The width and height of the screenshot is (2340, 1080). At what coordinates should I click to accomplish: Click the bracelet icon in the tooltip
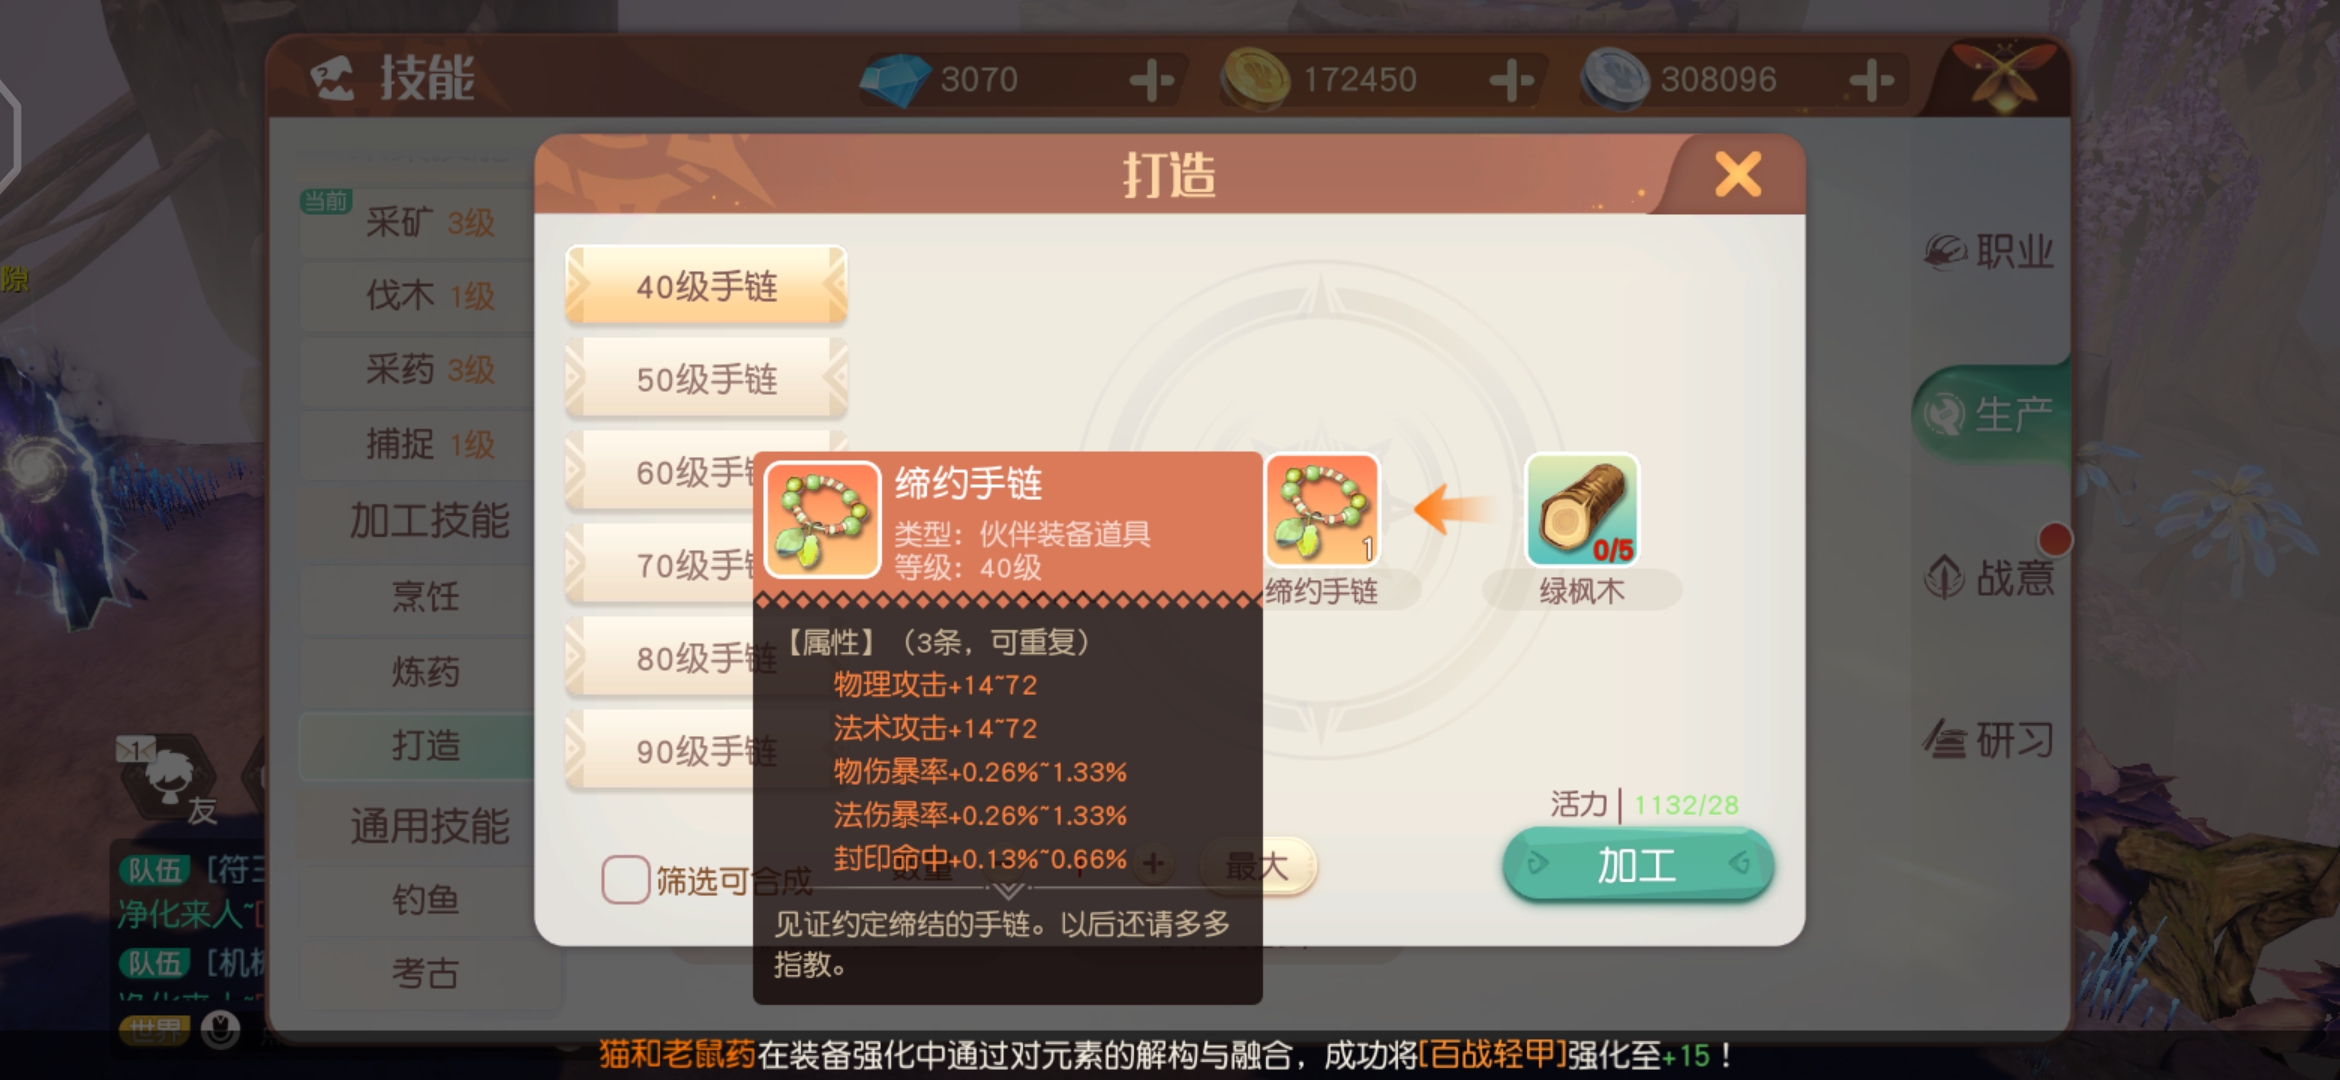822,519
